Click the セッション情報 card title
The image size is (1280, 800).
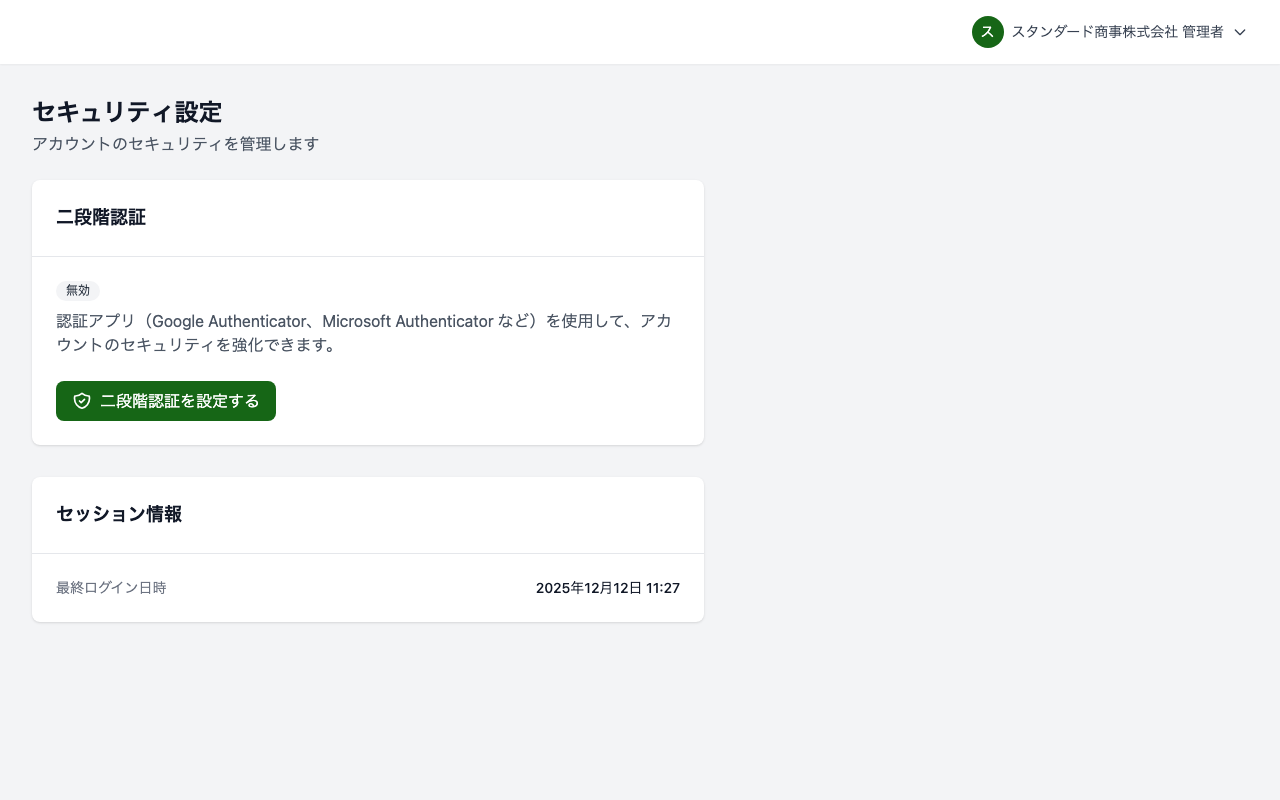coord(119,515)
